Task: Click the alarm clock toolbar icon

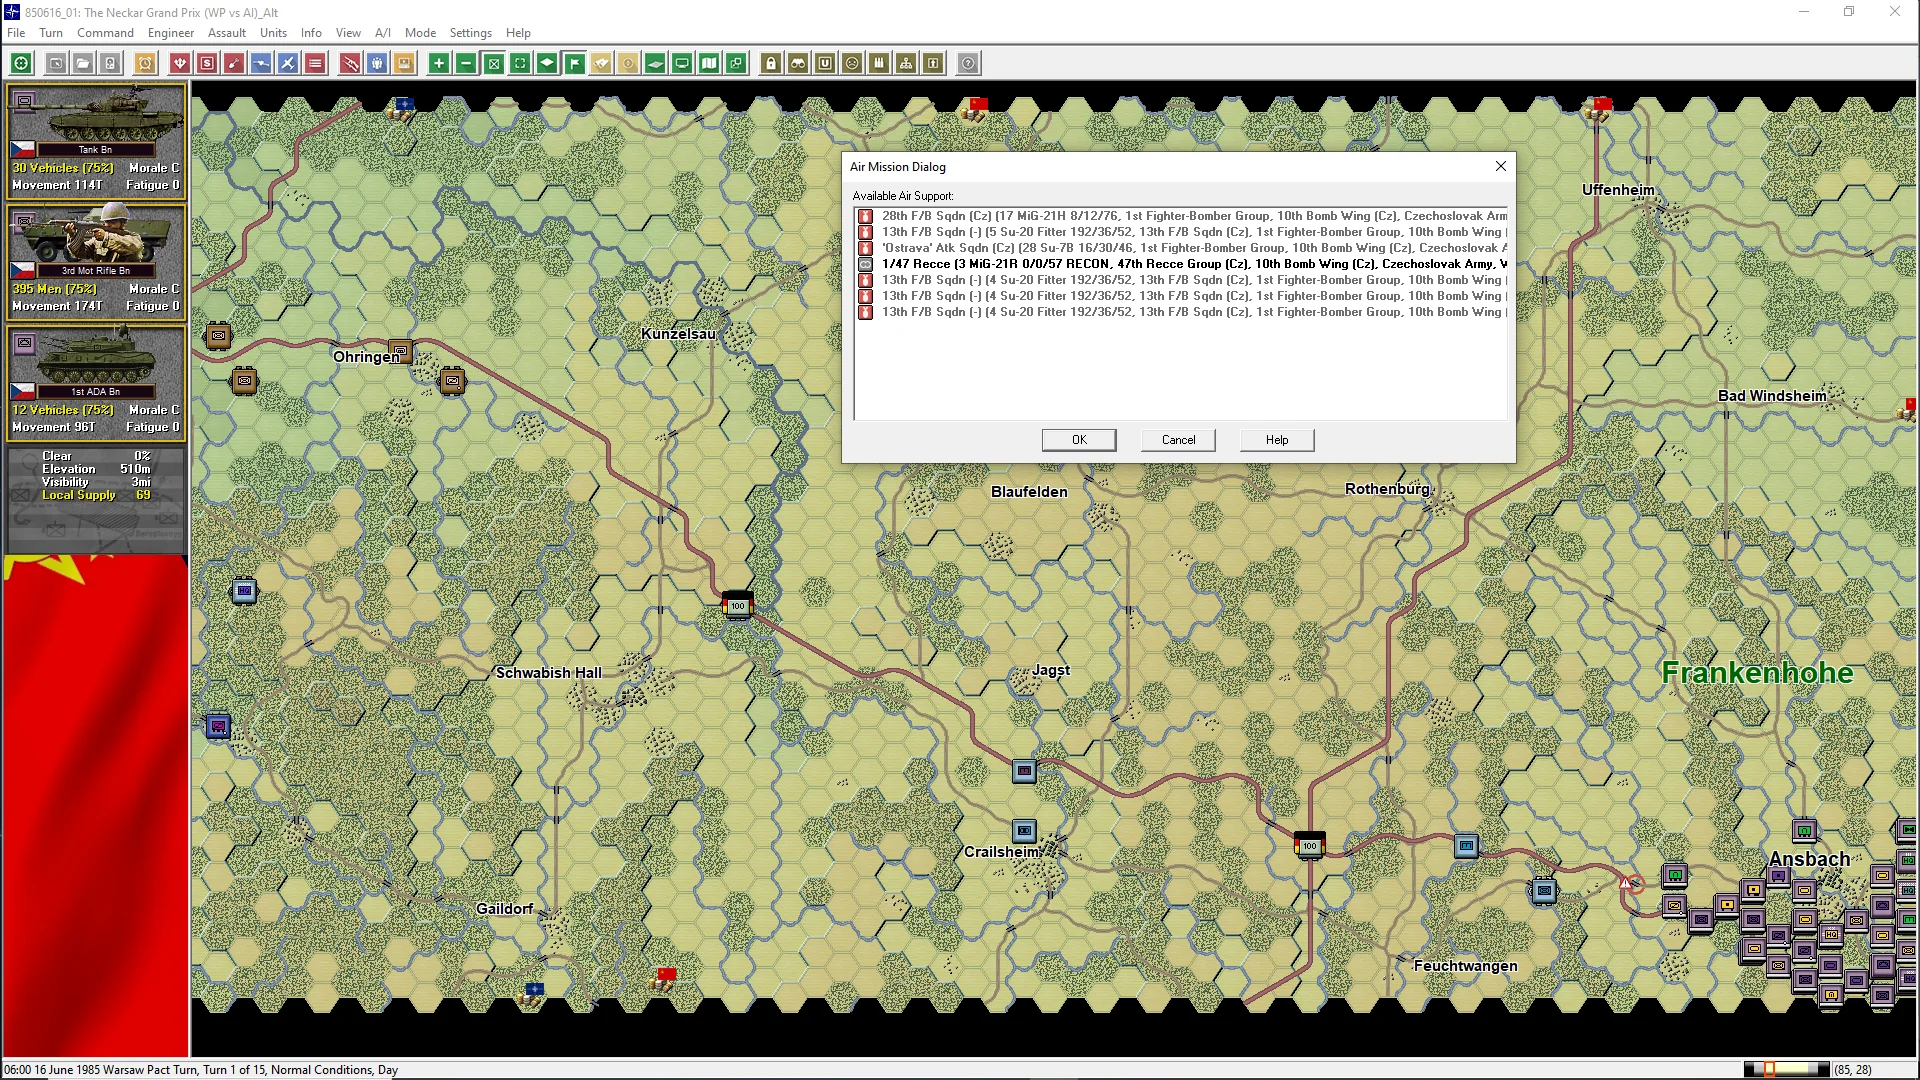Action: pyautogui.click(x=145, y=64)
